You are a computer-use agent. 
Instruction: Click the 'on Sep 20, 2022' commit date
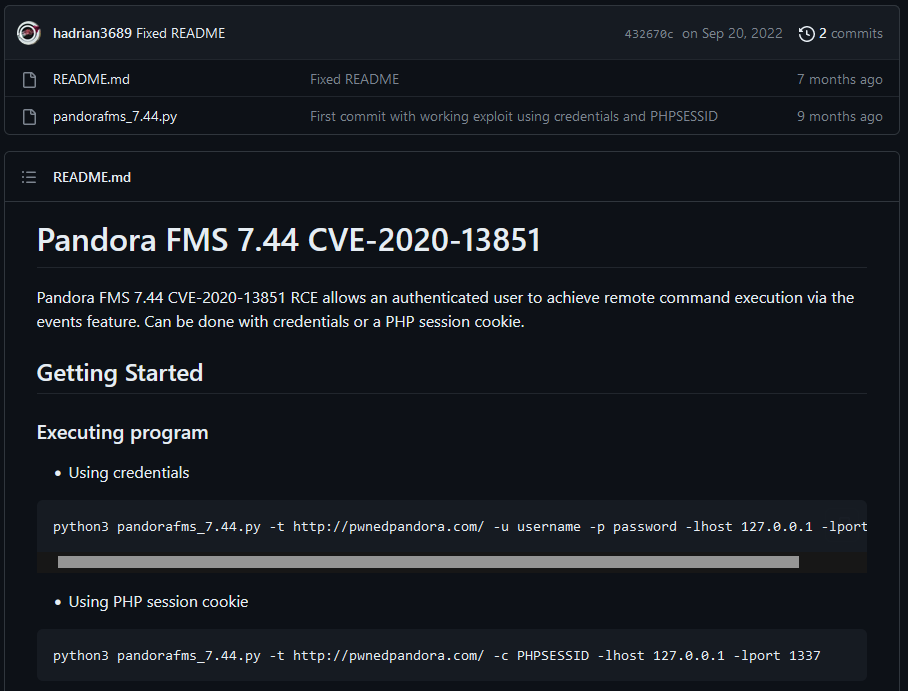point(732,34)
